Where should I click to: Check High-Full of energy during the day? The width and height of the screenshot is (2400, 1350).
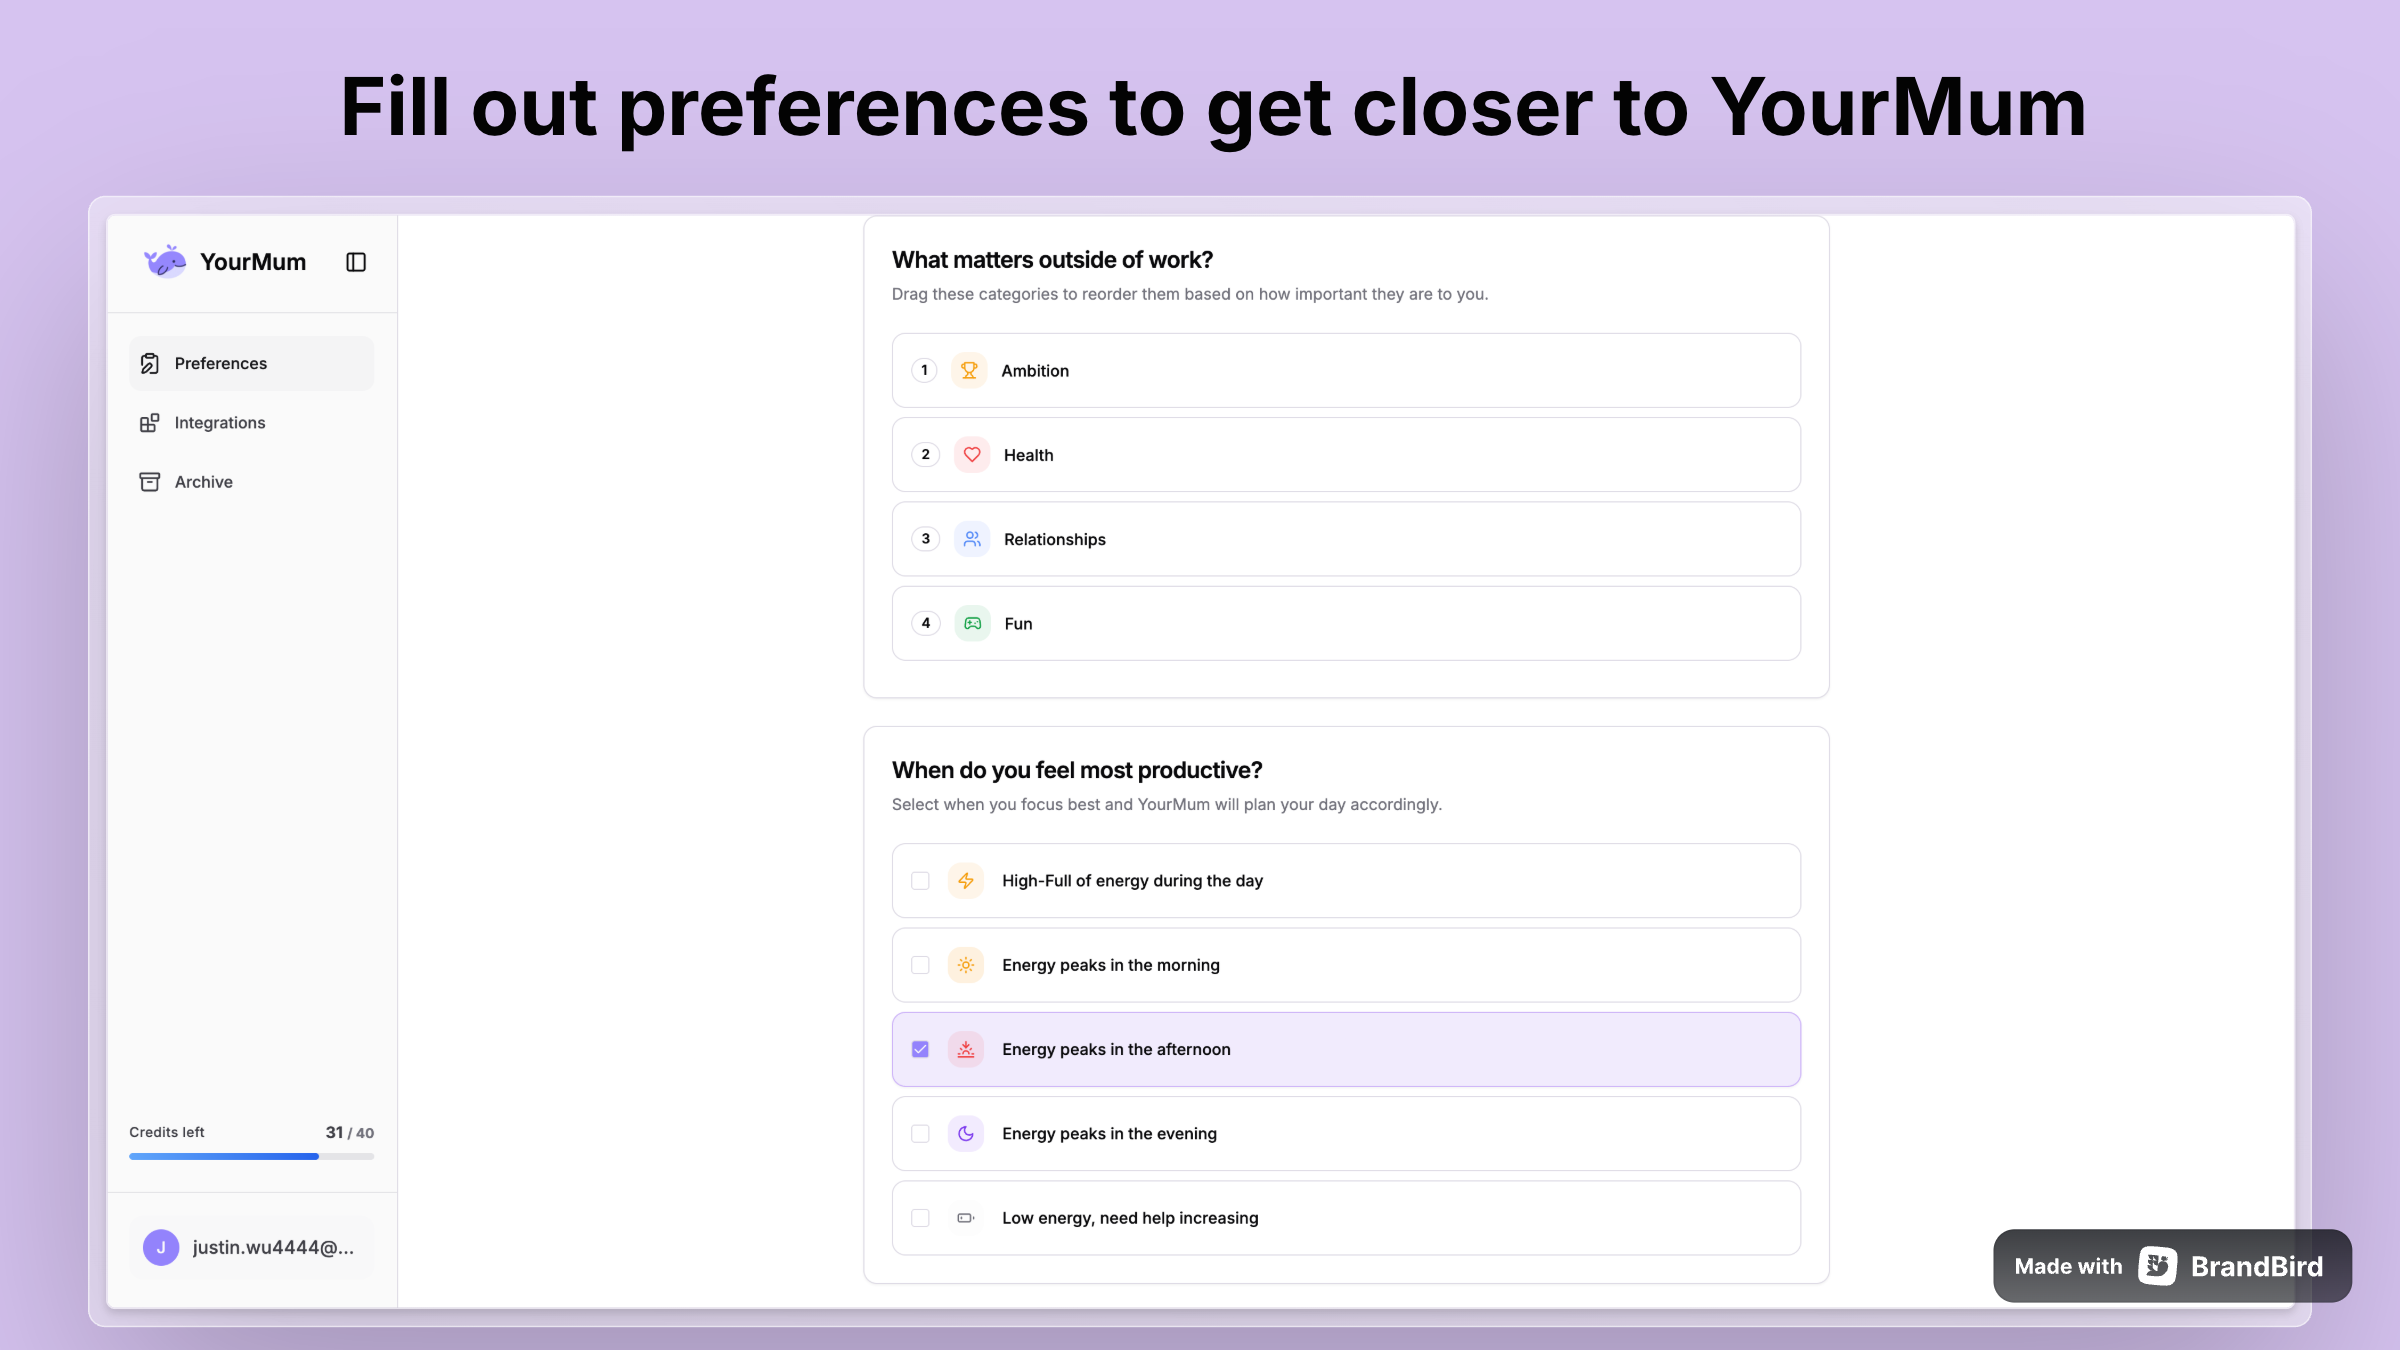click(x=919, y=880)
